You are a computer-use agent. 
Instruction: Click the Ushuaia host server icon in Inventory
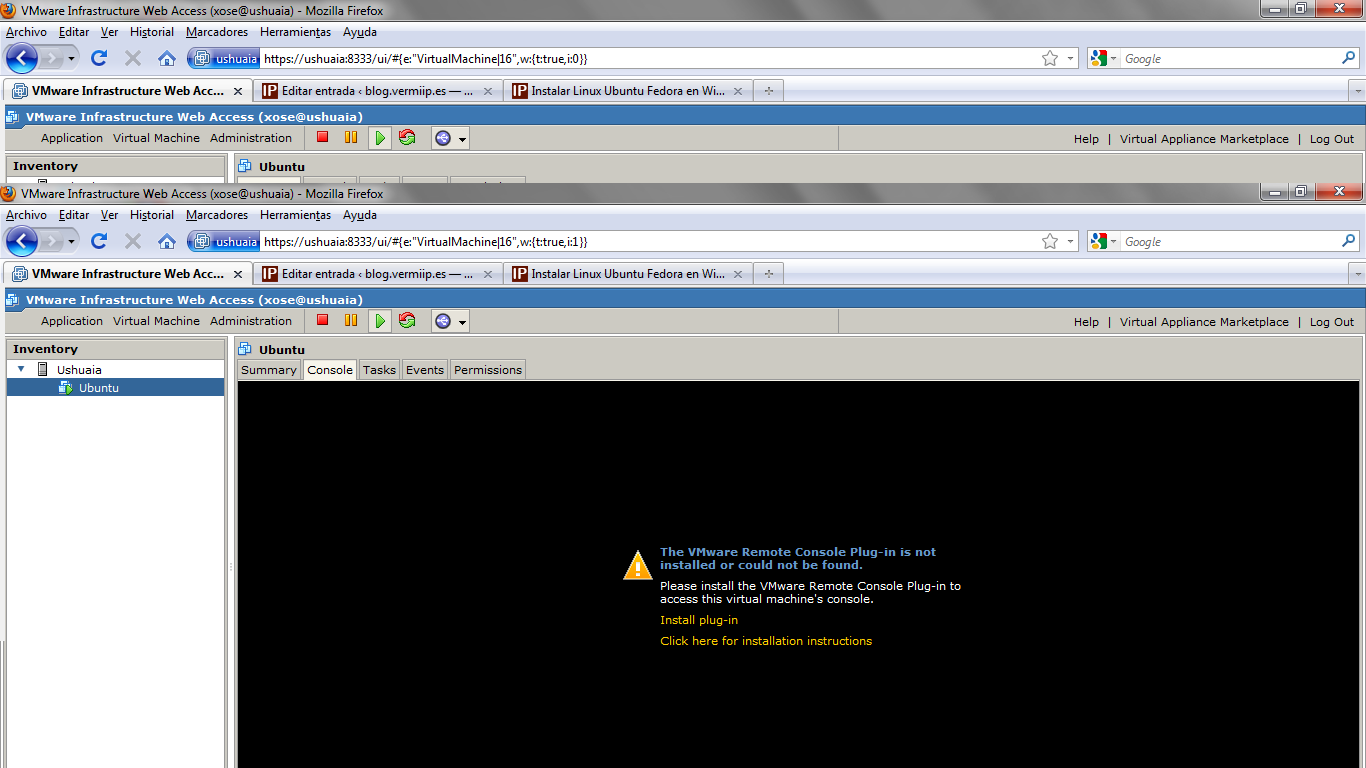[43, 369]
